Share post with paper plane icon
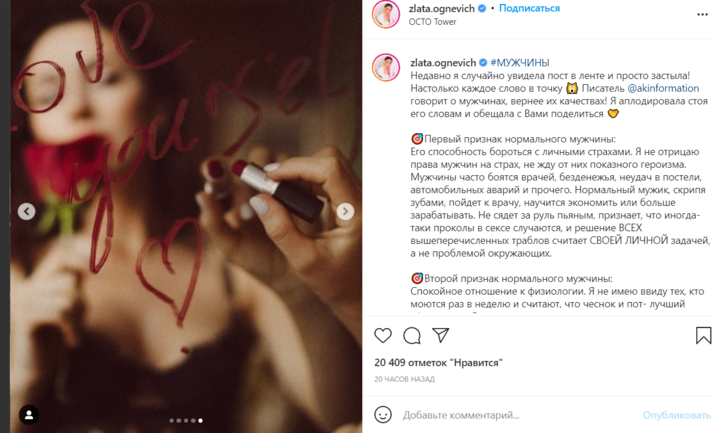The height and width of the screenshot is (433, 713). [441, 335]
